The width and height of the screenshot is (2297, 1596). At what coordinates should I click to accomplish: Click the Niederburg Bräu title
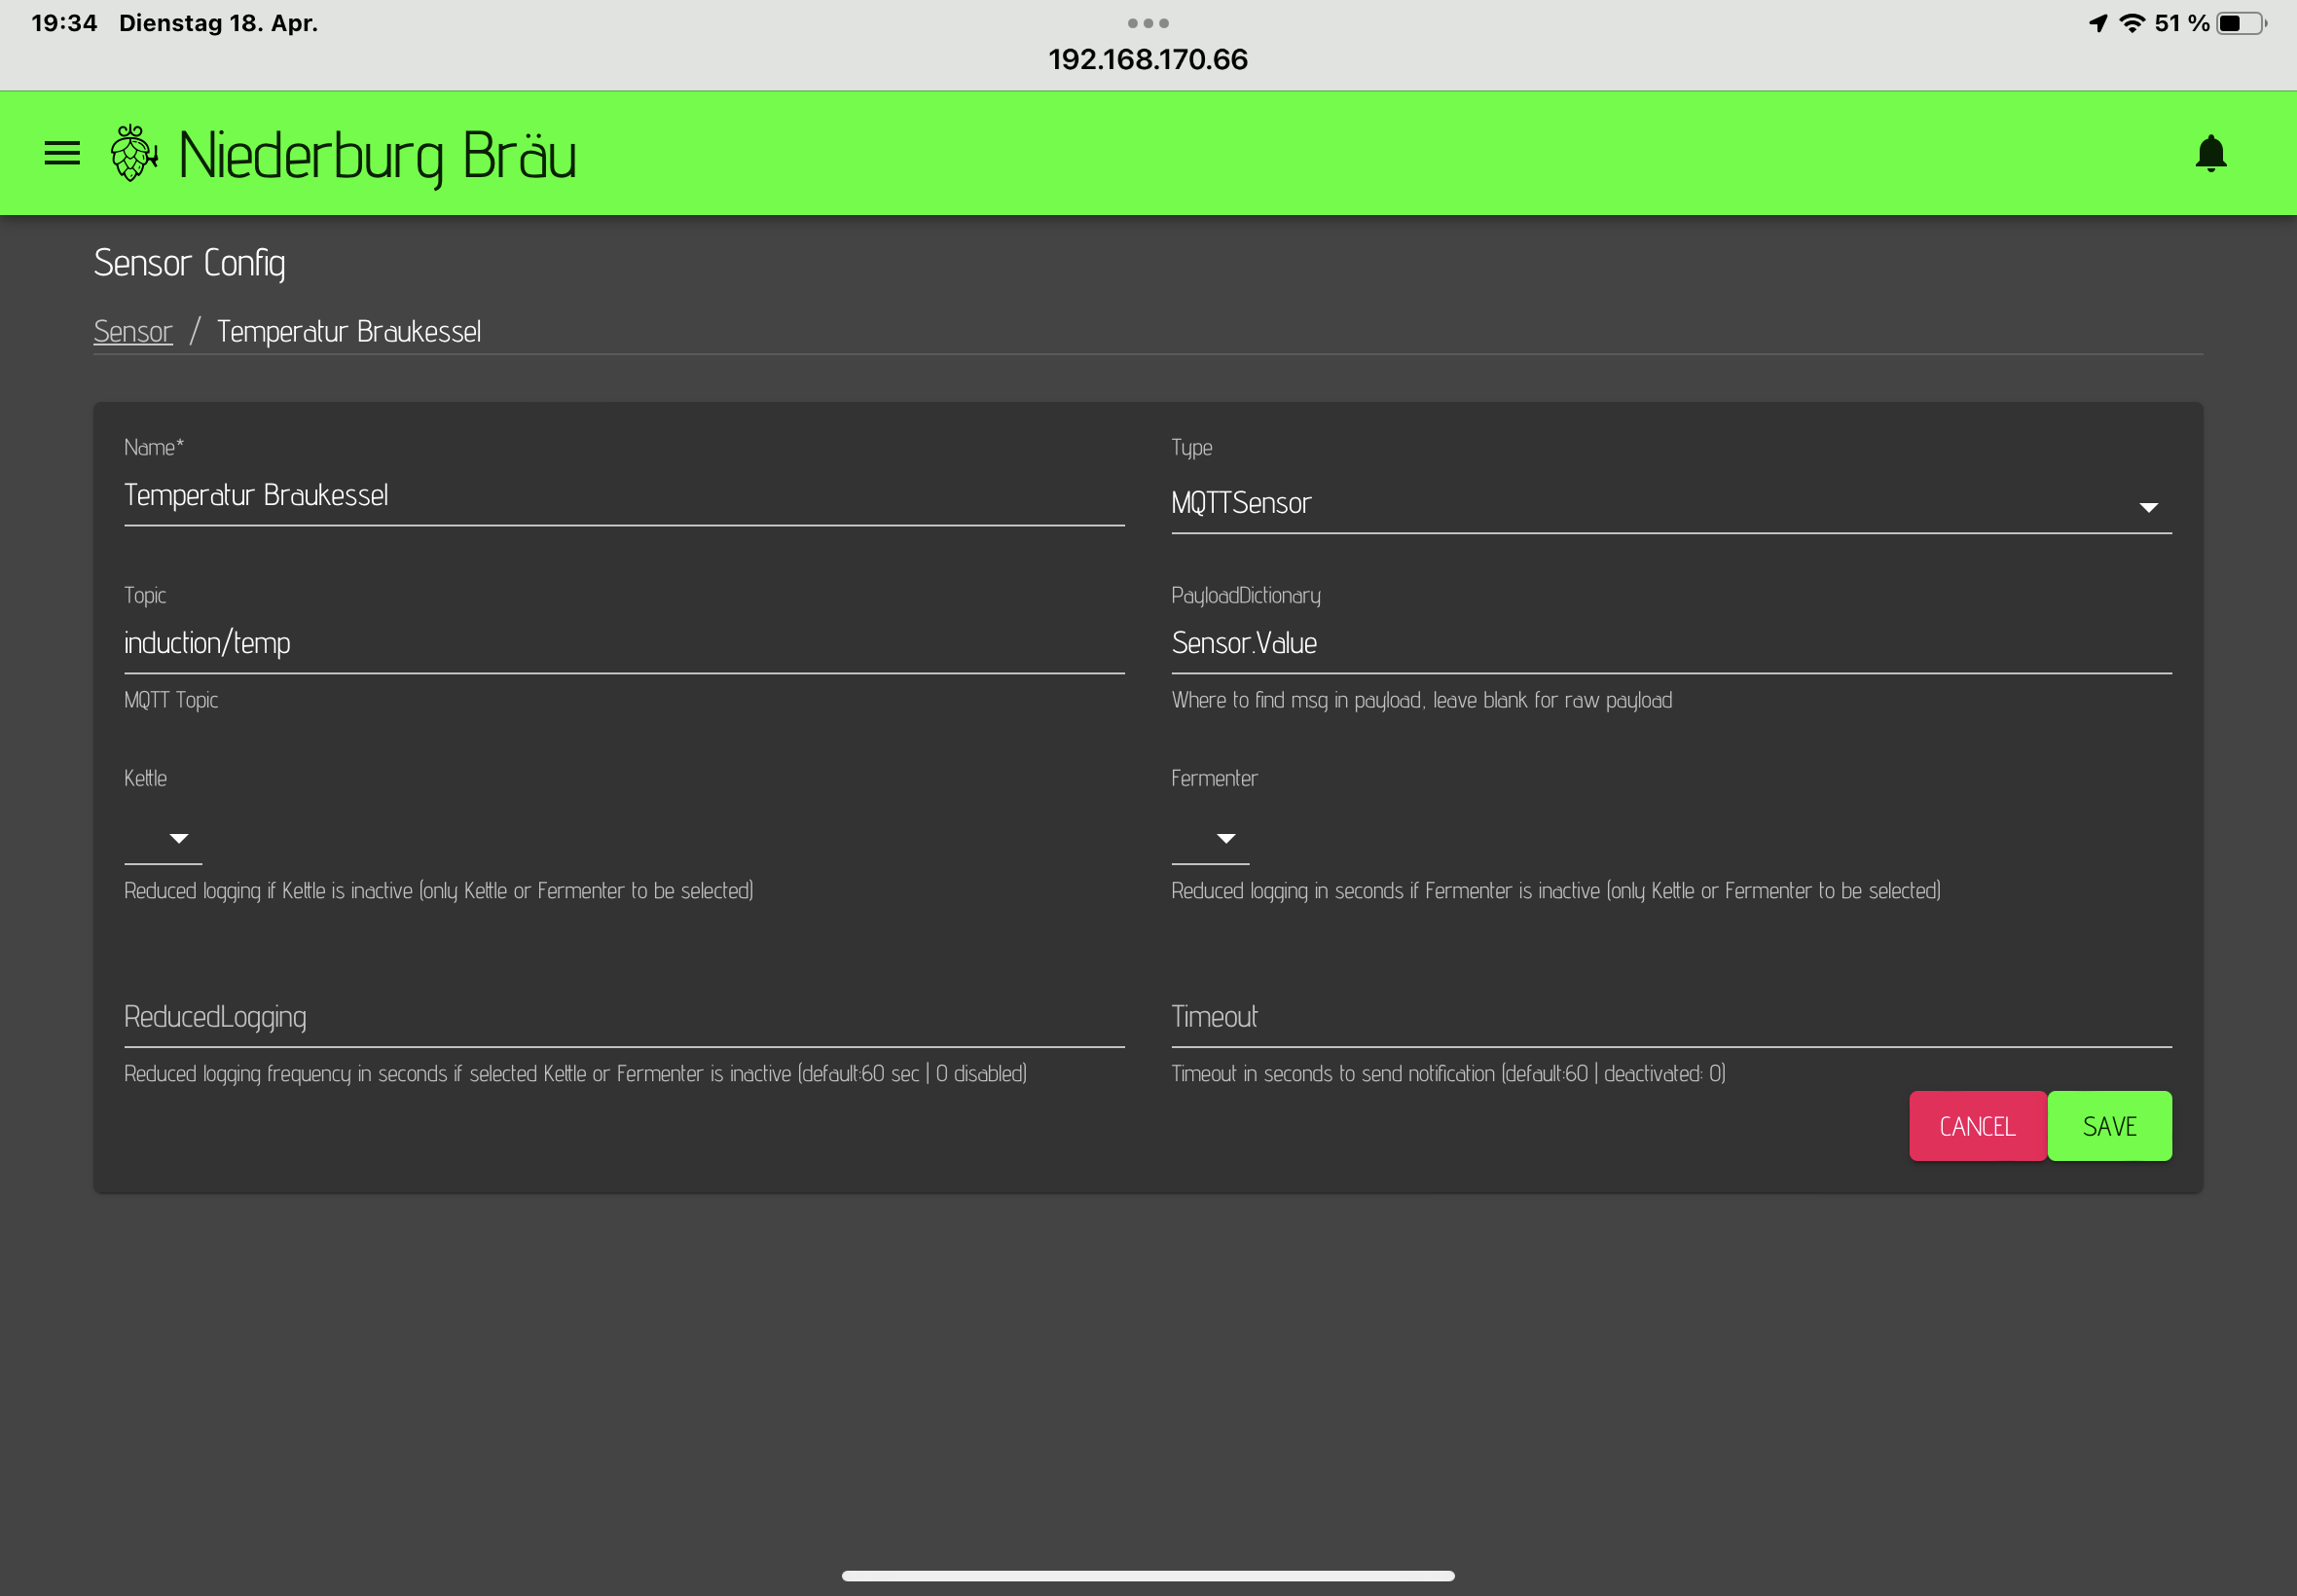[x=377, y=155]
